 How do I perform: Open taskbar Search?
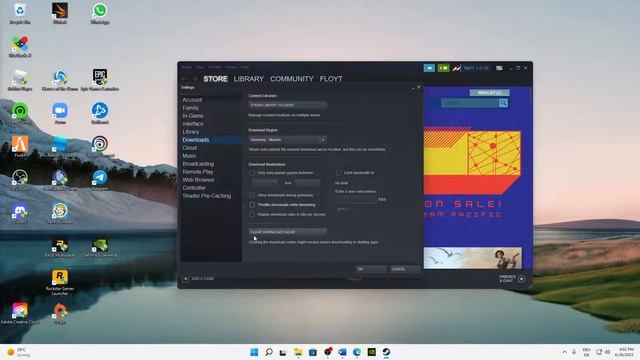click(269, 352)
